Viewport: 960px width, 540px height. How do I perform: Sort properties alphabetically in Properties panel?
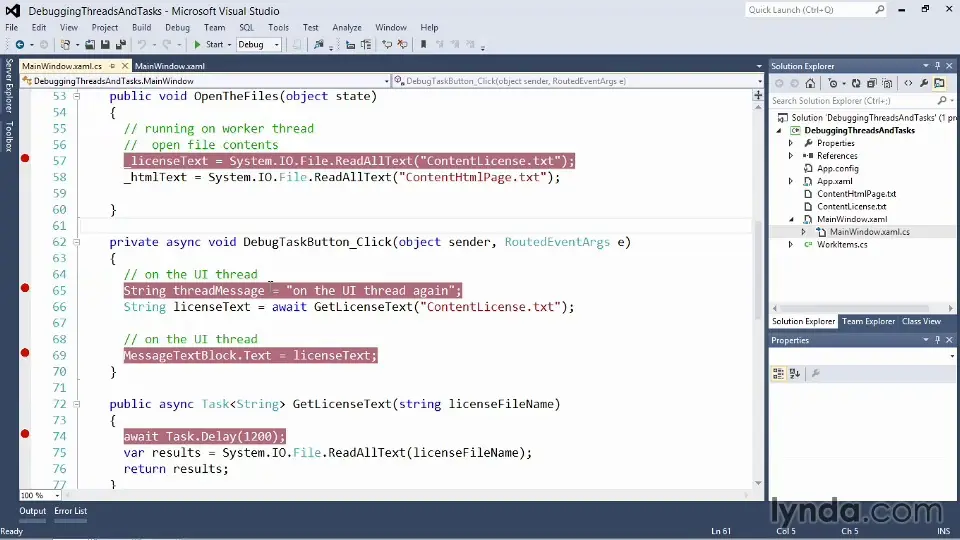[795, 373]
